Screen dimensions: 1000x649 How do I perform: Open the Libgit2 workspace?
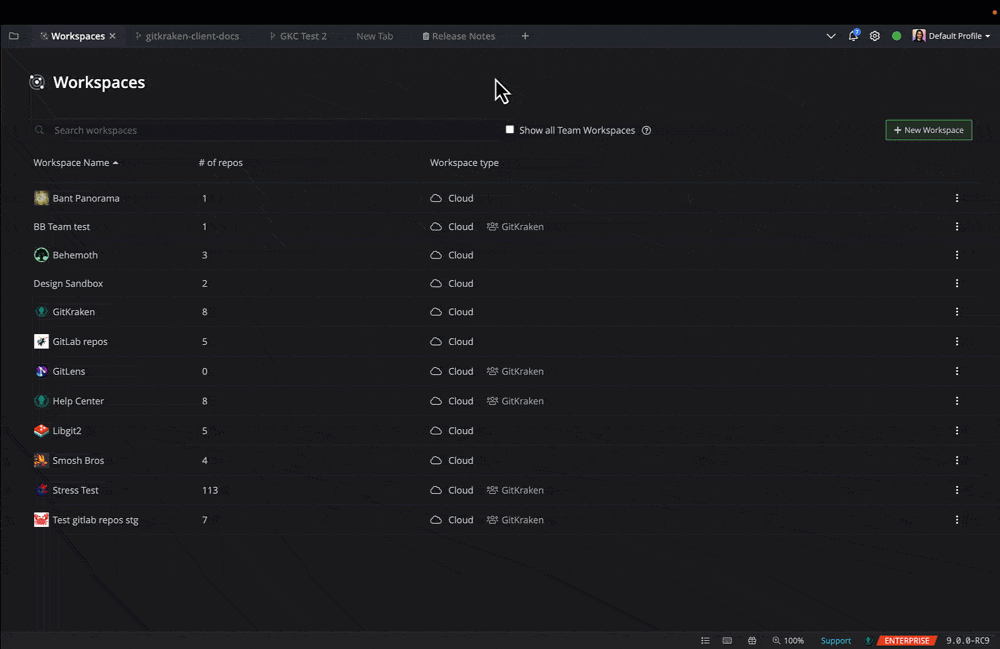[67, 431]
